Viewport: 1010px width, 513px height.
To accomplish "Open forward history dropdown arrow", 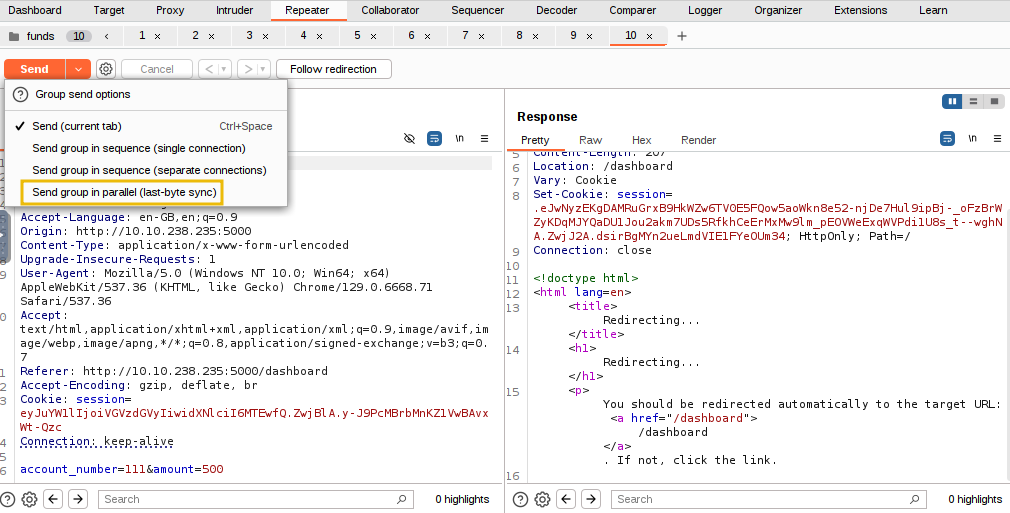I will click(263, 69).
